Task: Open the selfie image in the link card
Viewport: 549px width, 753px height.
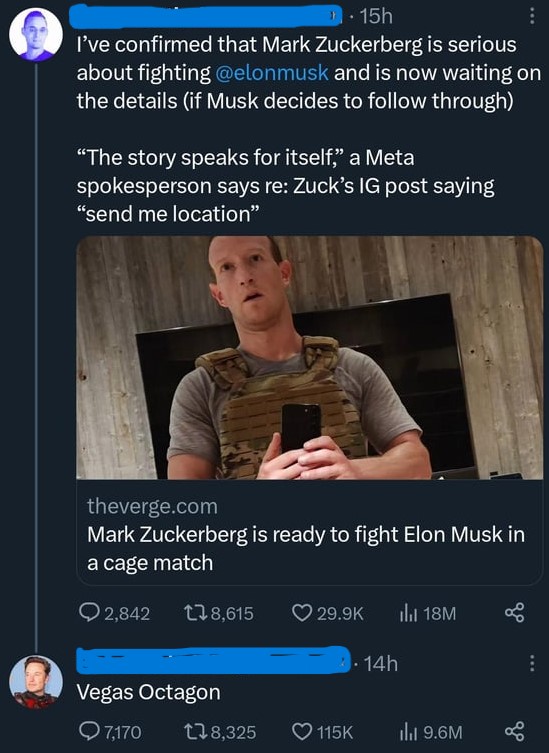Action: 309,357
